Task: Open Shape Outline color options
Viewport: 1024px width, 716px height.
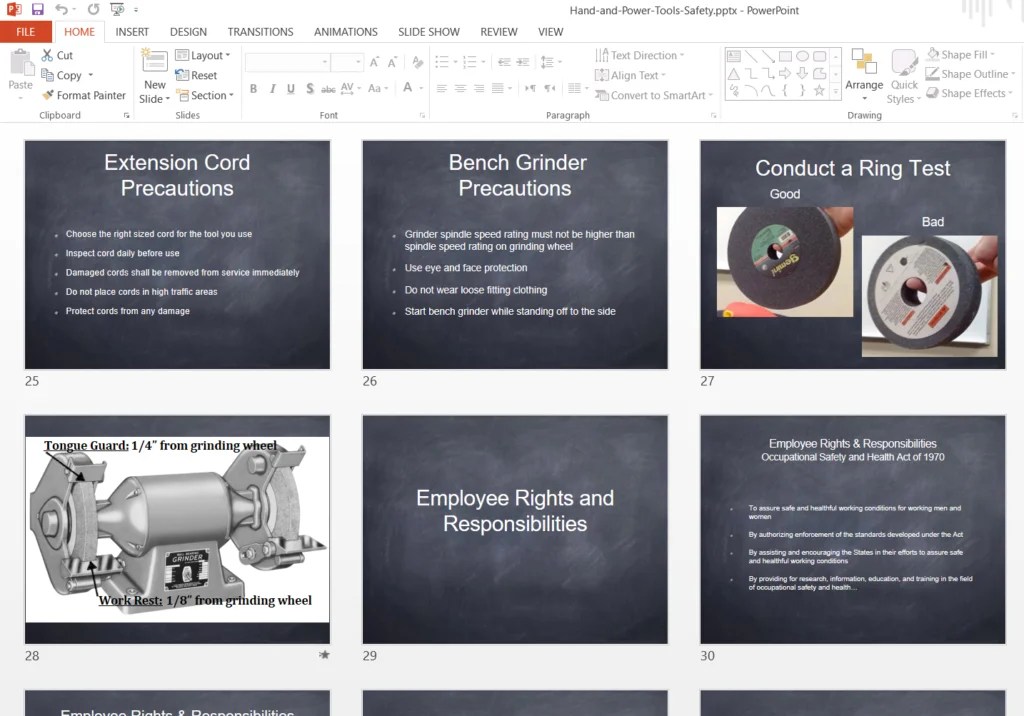Action: tap(970, 74)
